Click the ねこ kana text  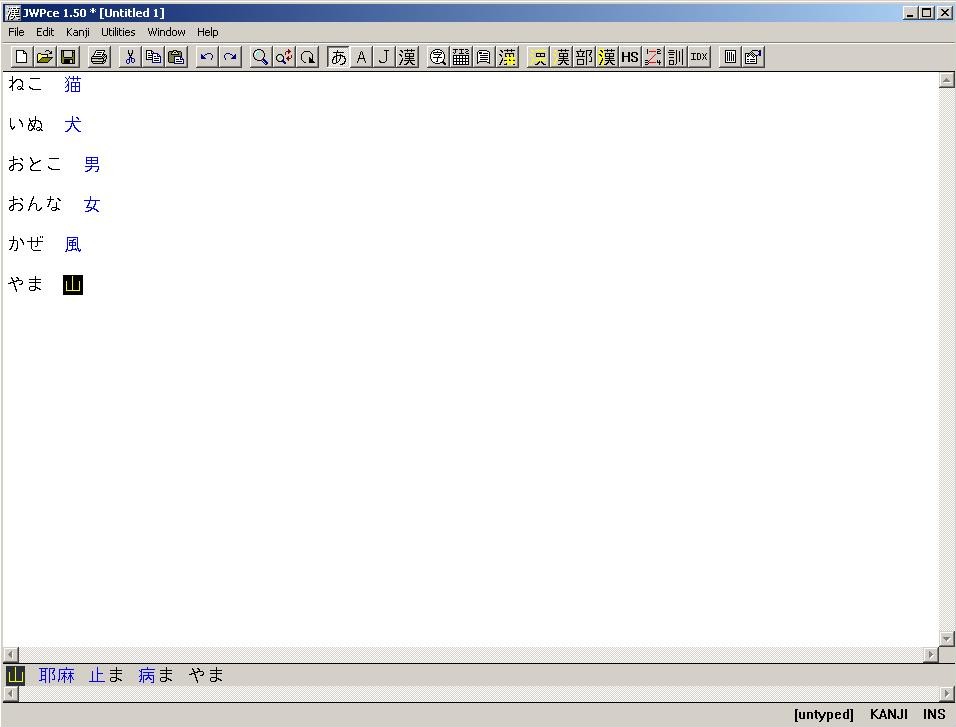(x=26, y=84)
